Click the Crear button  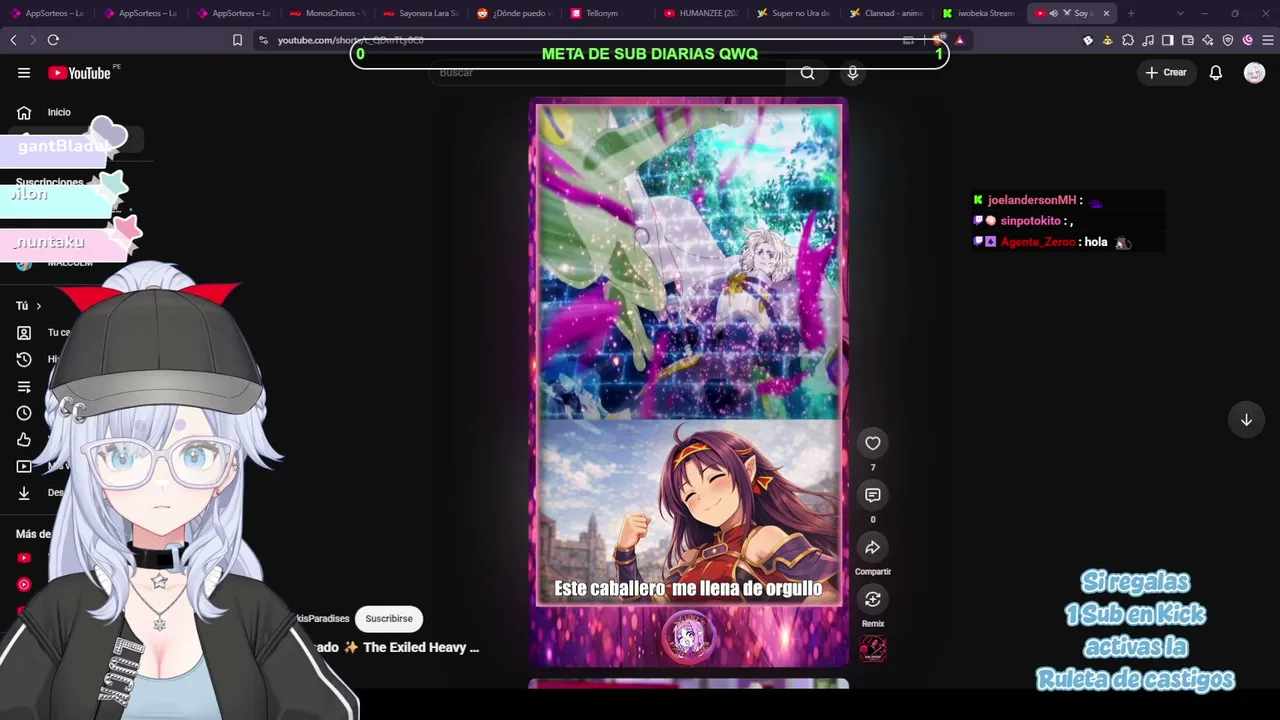tap(1166, 73)
